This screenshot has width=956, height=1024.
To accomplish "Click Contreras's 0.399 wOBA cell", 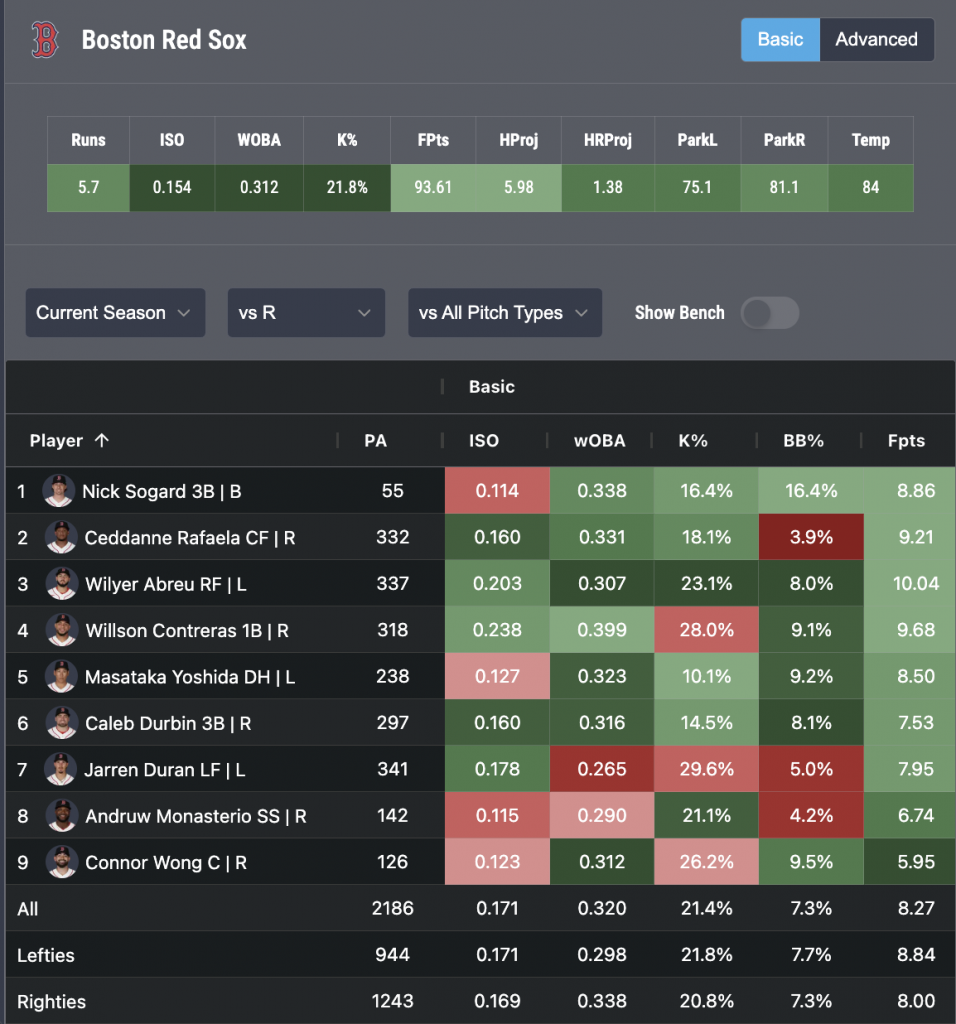I will tap(601, 630).
